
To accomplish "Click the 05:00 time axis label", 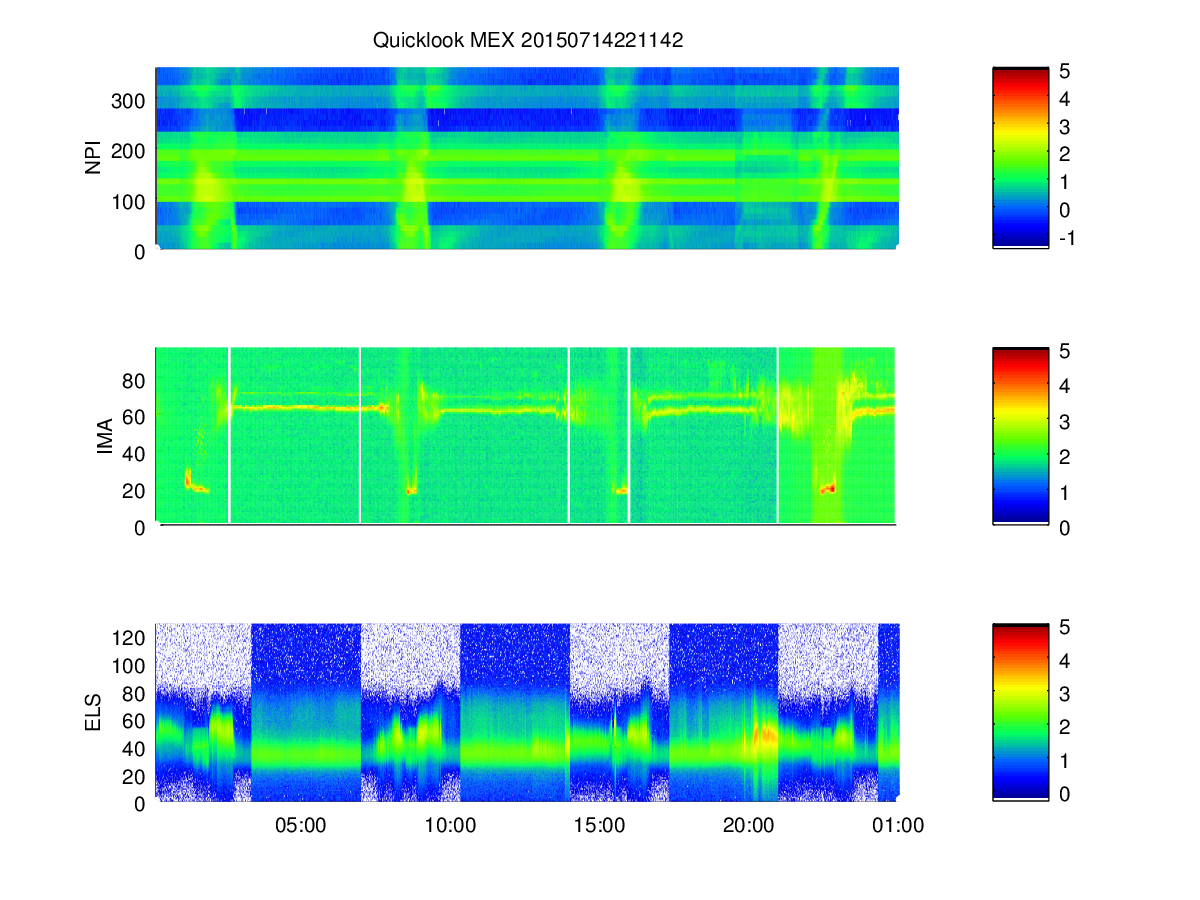I will pos(300,826).
